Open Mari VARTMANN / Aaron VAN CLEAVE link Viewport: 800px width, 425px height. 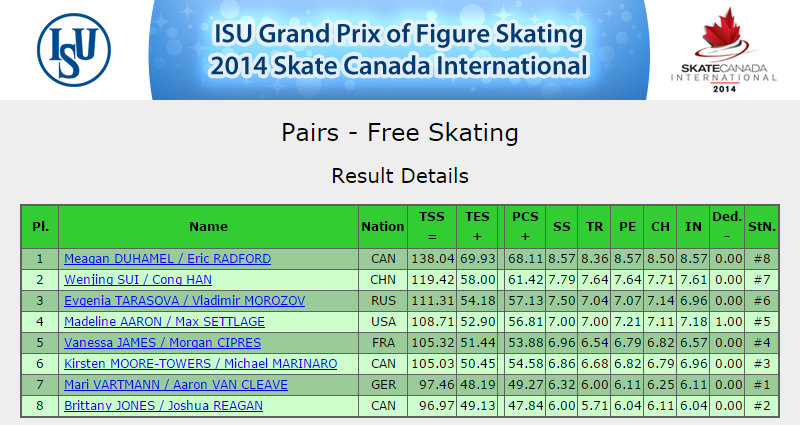(176, 384)
